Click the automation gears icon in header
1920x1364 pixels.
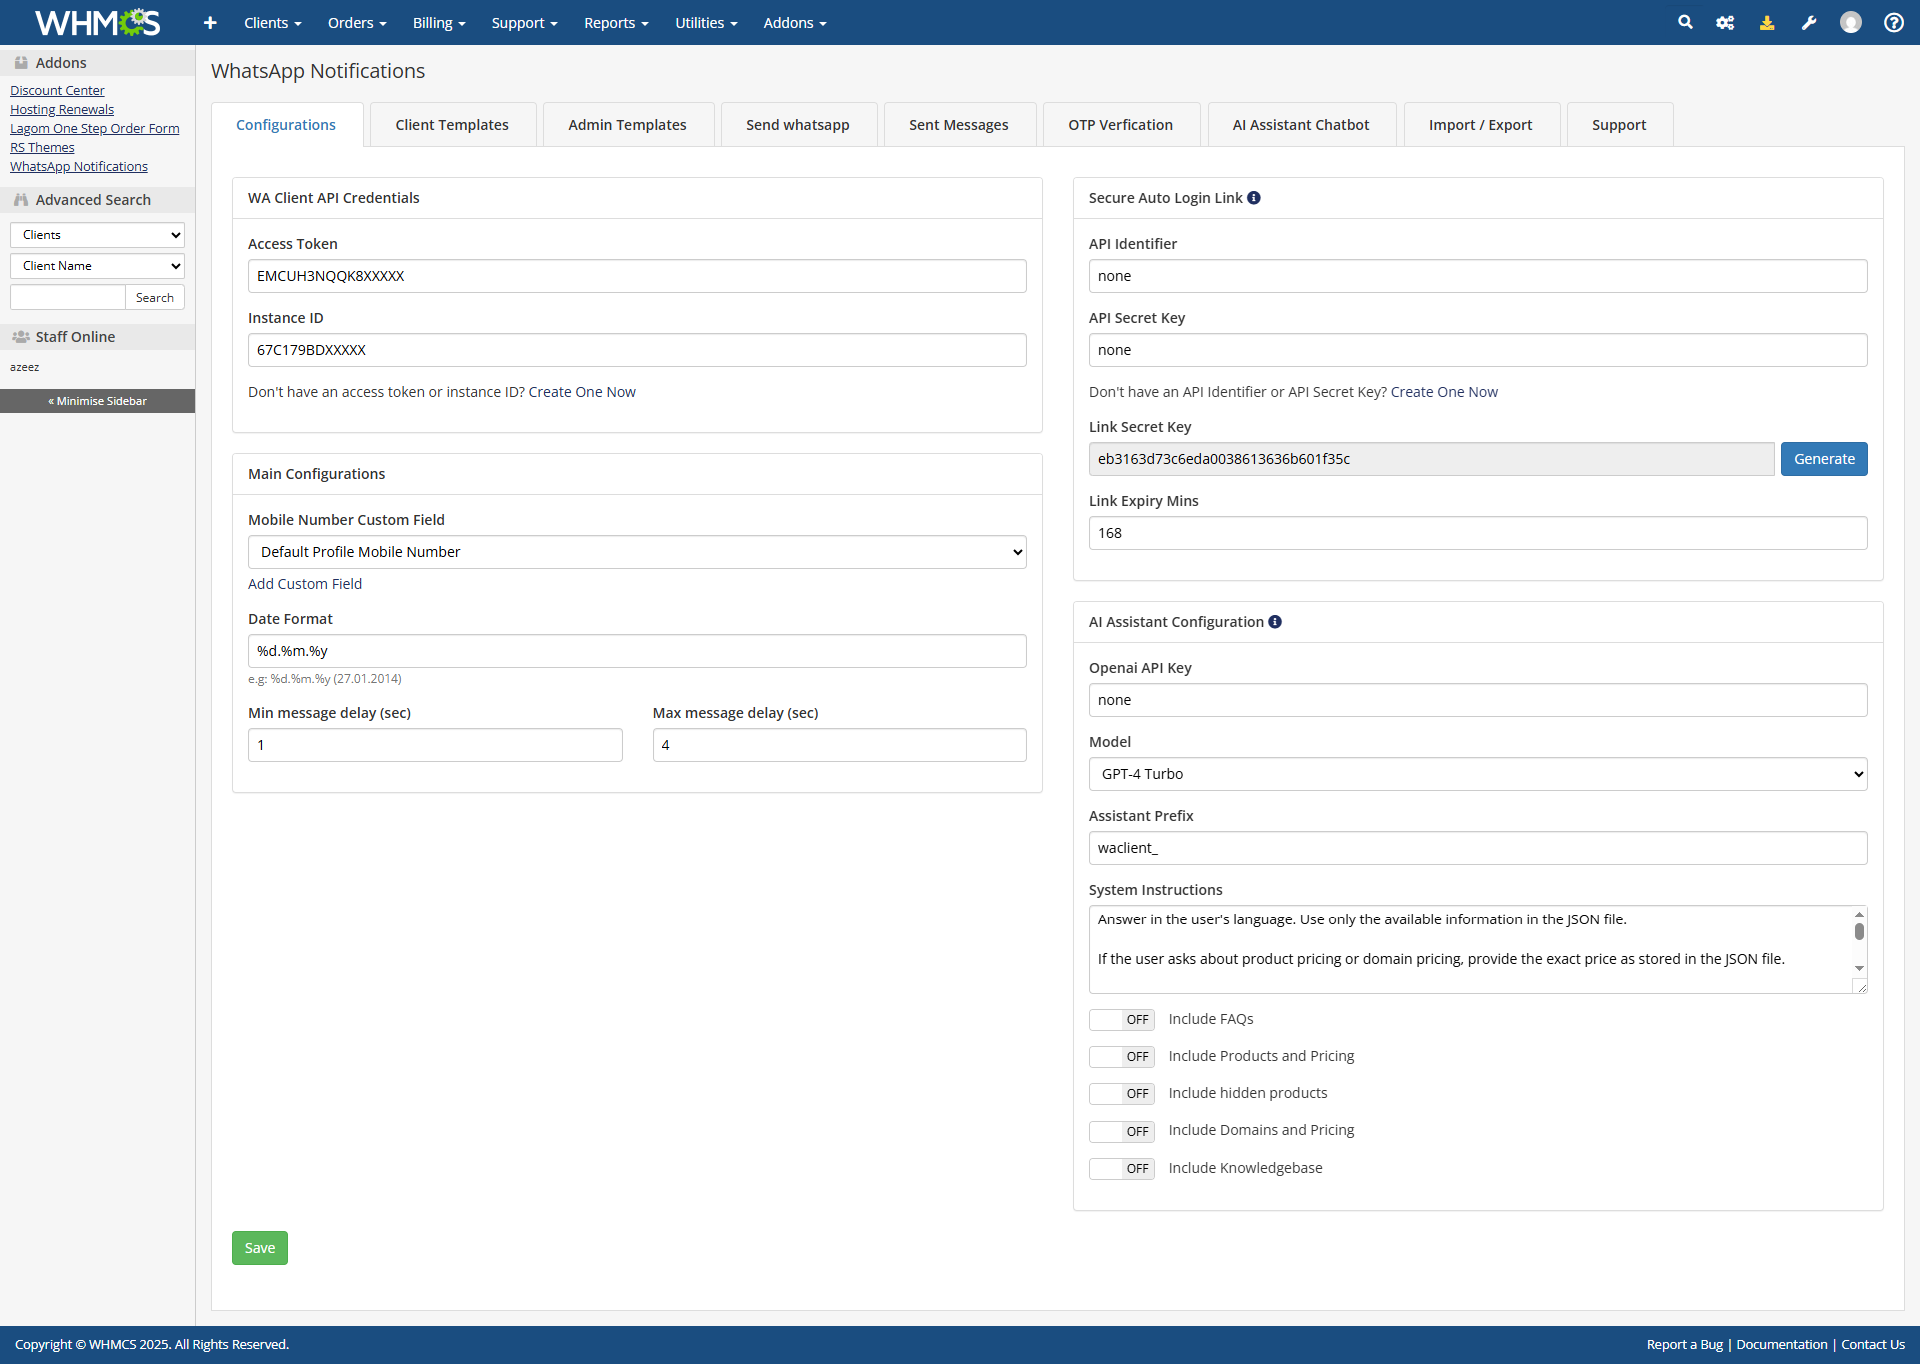click(1725, 22)
